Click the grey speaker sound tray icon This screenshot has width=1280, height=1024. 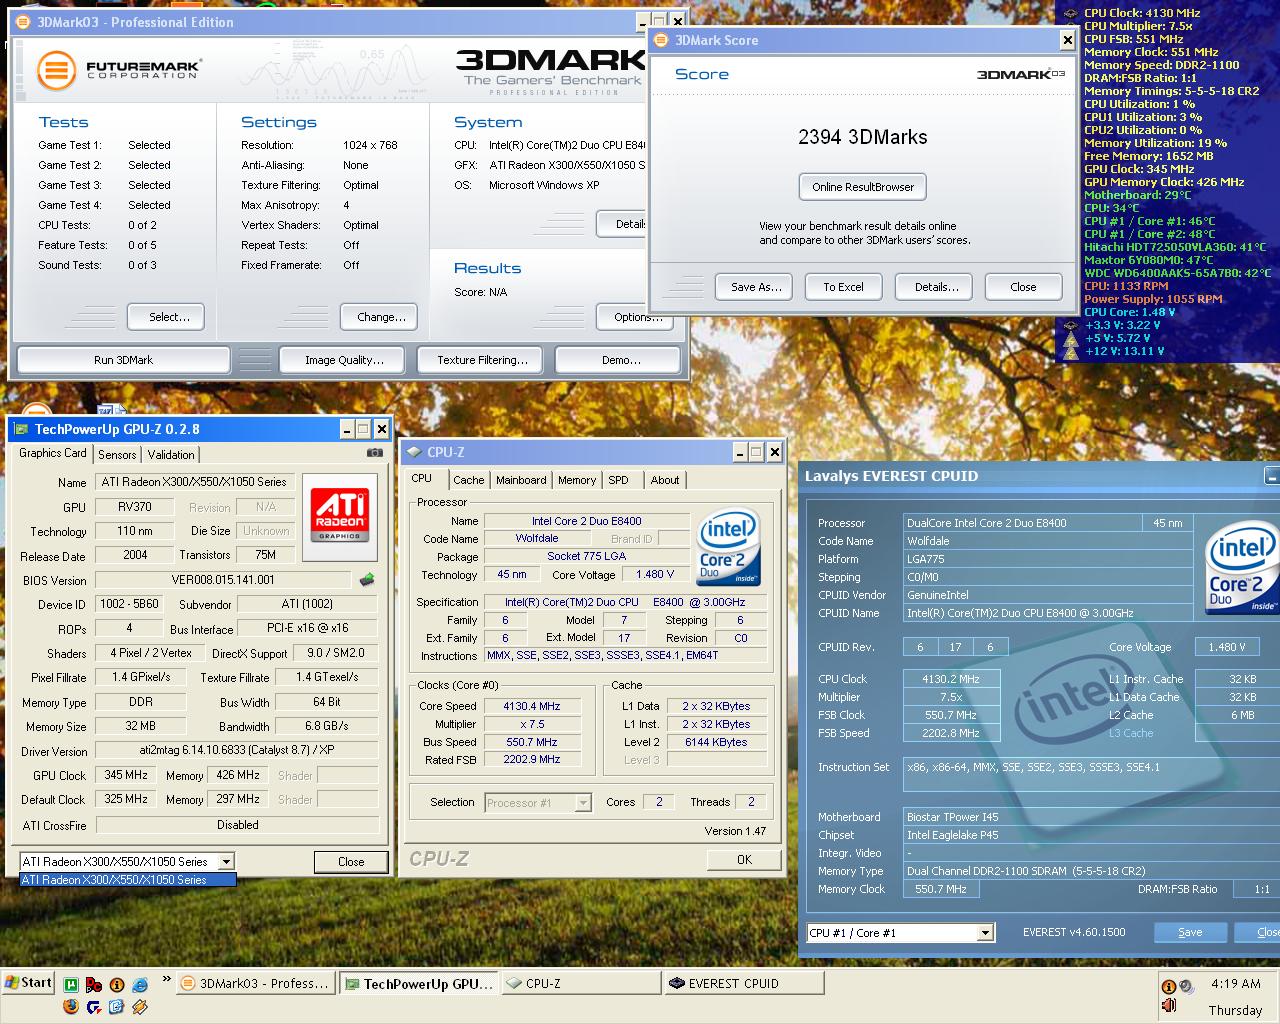click(1187, 987)
